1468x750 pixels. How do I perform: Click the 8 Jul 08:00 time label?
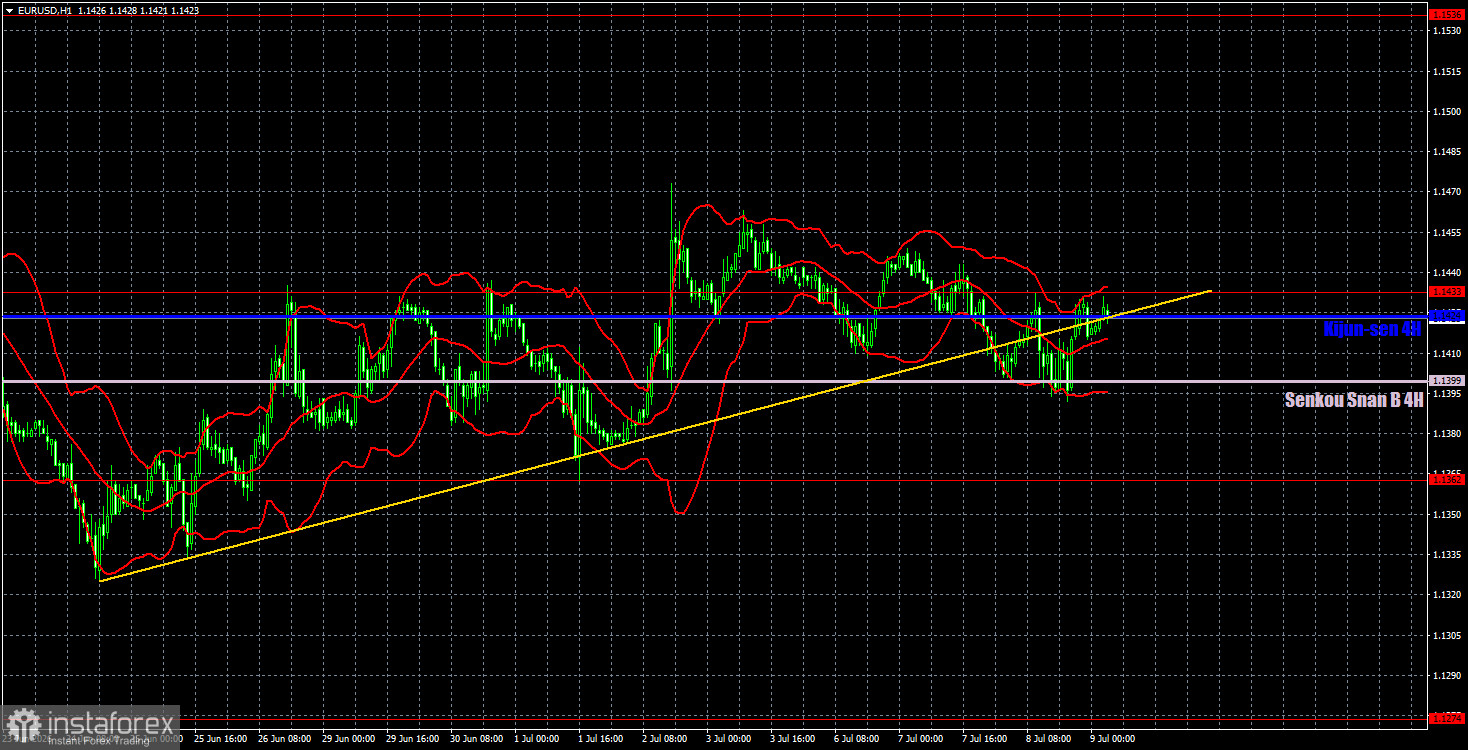(1051, 739)
